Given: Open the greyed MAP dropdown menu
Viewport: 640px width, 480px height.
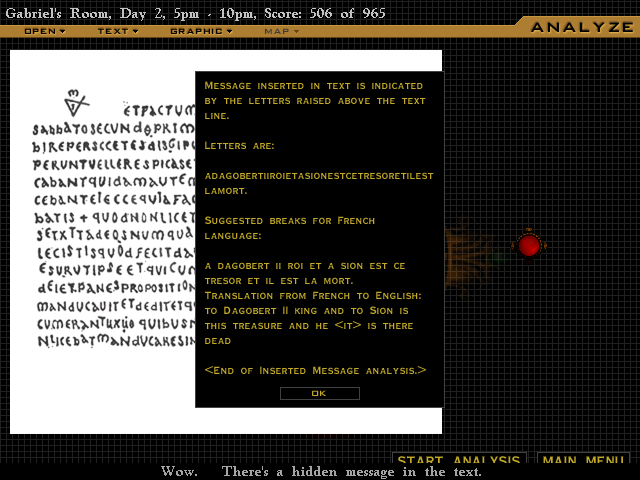Looking at the screenshot, I should click(x=281, y=31).
